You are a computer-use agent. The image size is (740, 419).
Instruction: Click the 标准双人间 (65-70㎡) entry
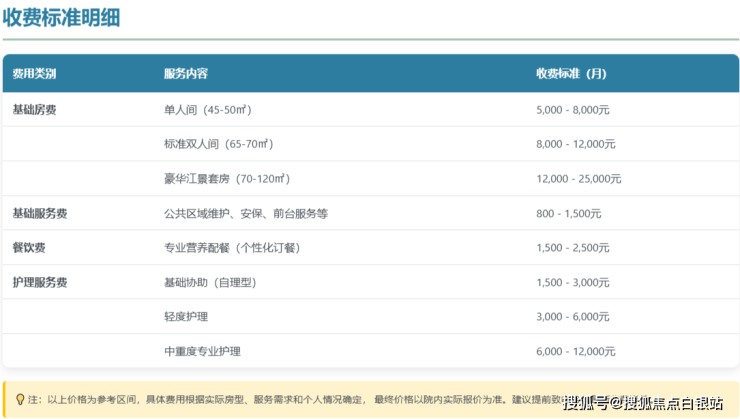click(219, 144)
